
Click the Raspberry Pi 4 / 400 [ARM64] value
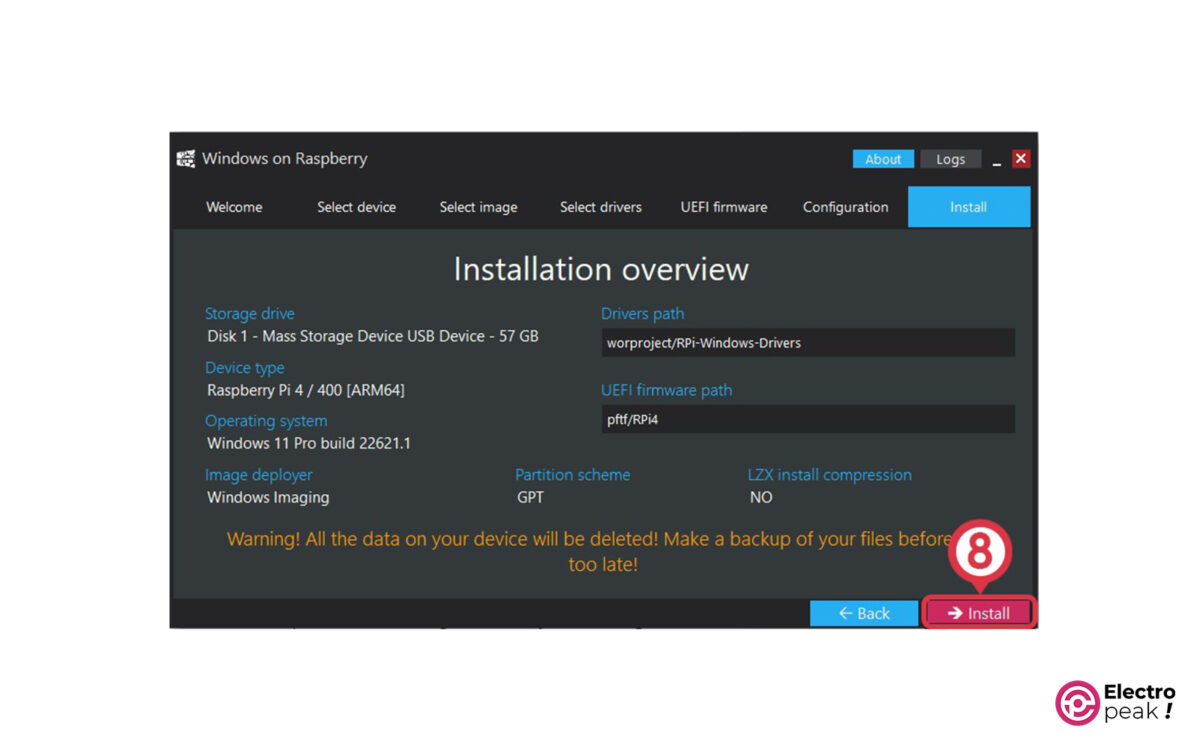[306, 391]
